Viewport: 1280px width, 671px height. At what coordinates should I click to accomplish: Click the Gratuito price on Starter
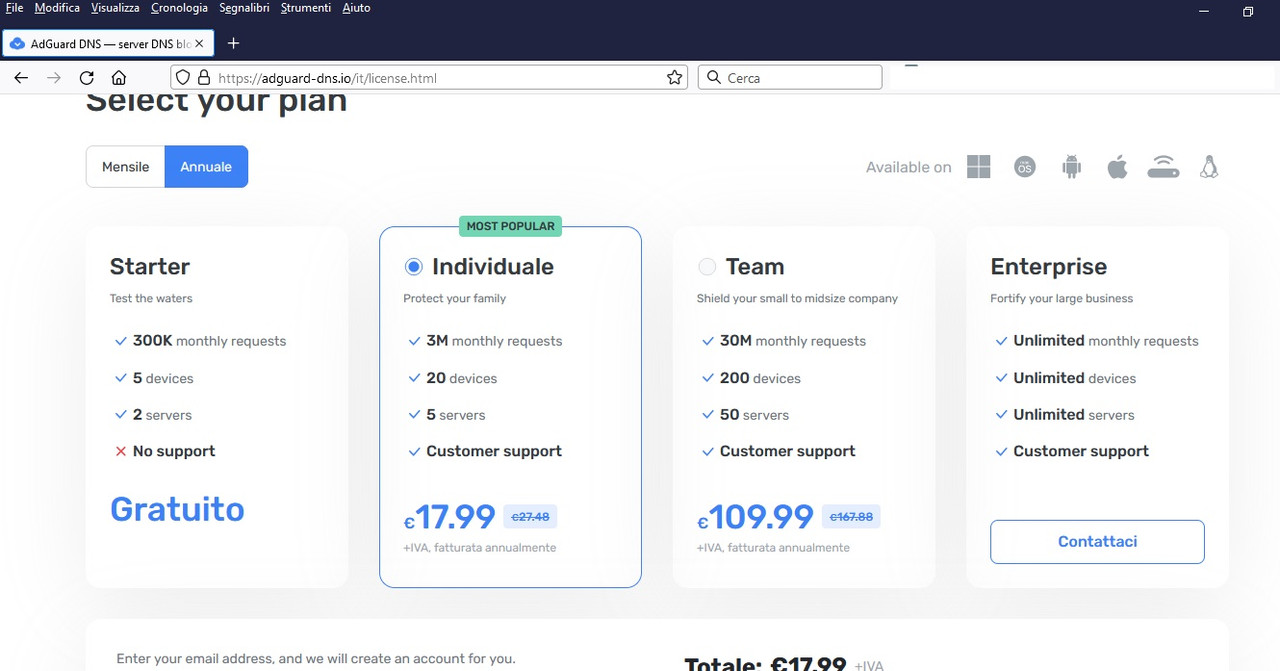[177, 509]
